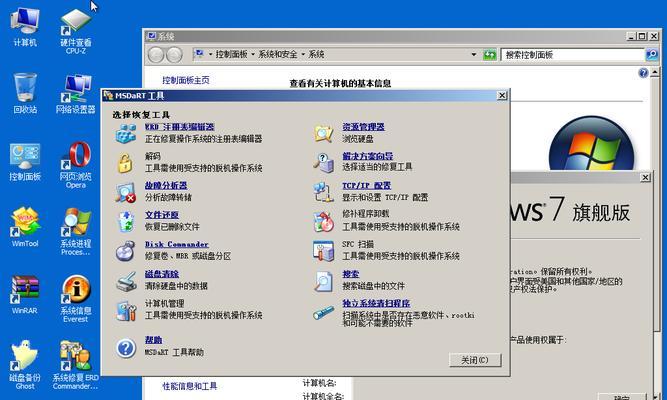Screen dimensions: 667x400
Task: Click the Search document magnifier icon
Action: coord(324,281)
